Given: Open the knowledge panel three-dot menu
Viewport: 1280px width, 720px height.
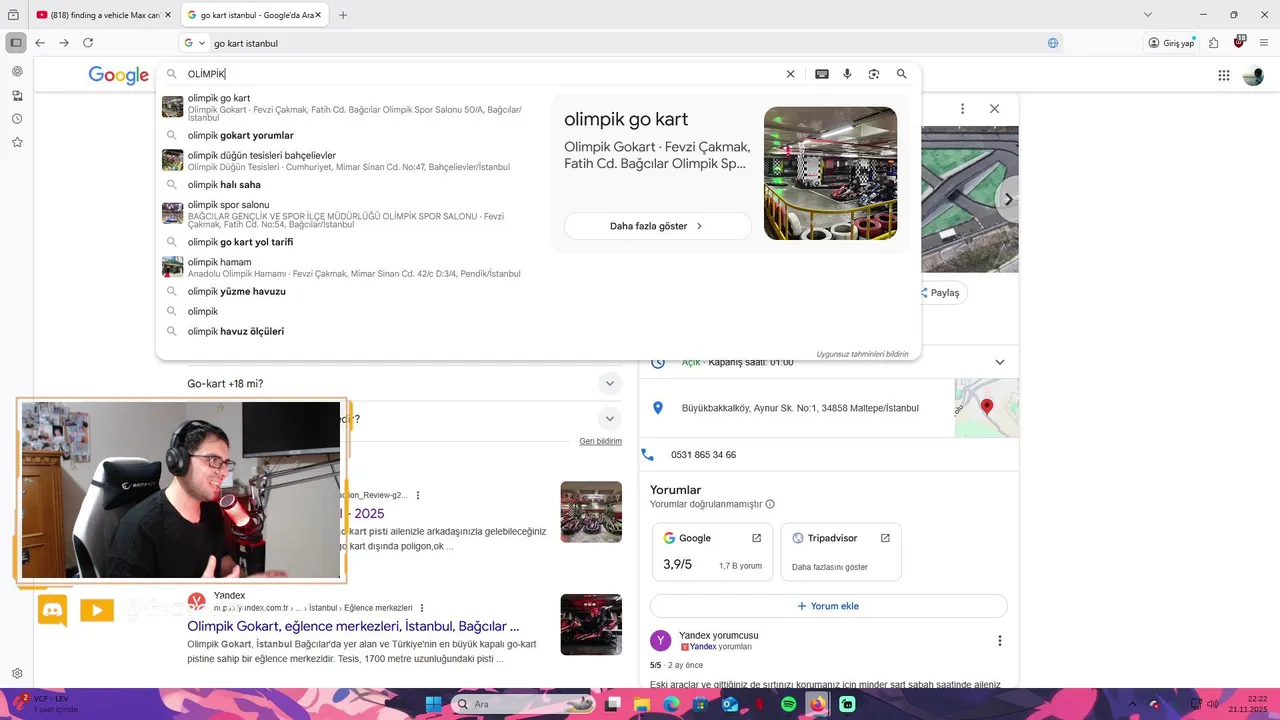Looking at the screenshot, I should click(962, 109).
